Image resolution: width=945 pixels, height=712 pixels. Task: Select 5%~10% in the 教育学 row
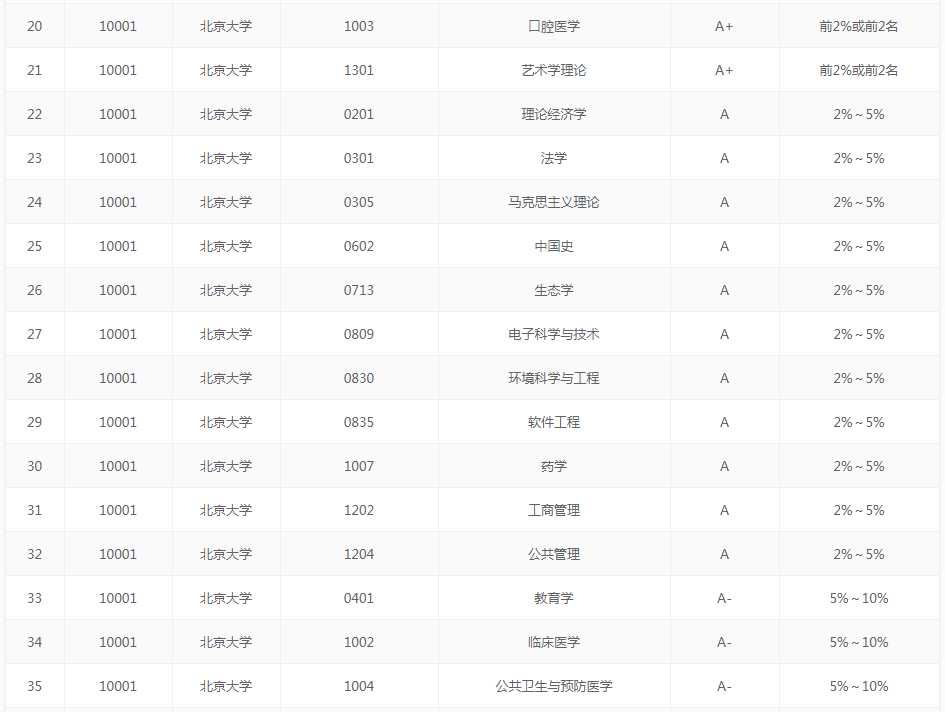click(859, 598)
